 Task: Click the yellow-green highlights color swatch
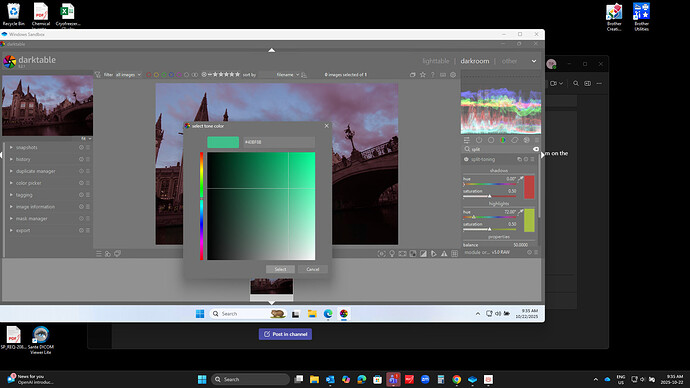(x=529, y=220)
